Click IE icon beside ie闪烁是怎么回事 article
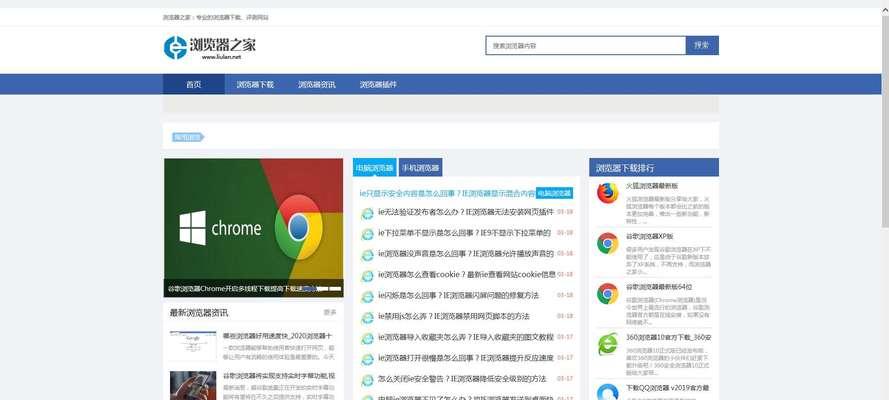Image resolution: width=889 pixels, height=400 pixels. [367, 297]
